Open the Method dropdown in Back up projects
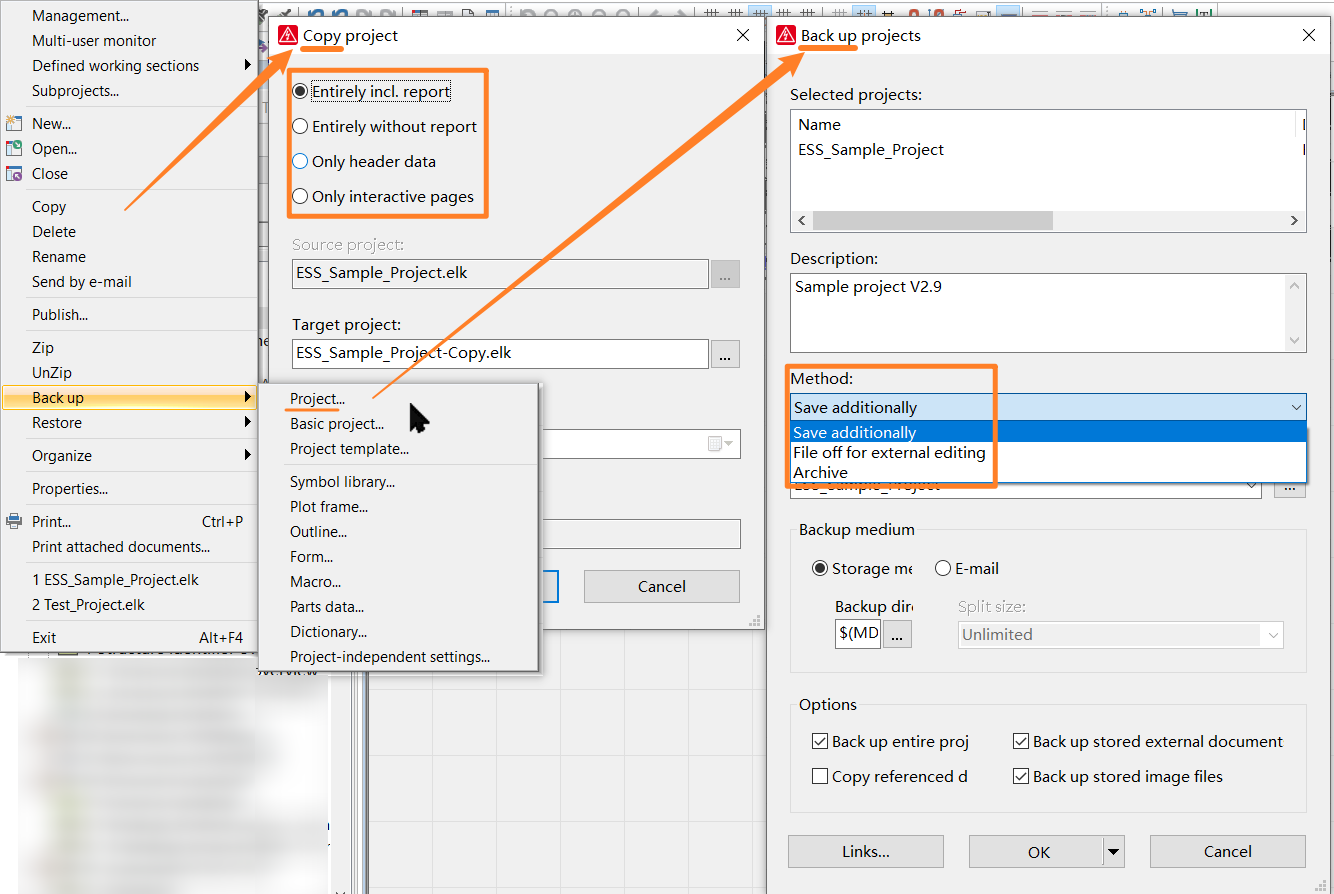The image size is (1334, 894). click(1048, 407)
